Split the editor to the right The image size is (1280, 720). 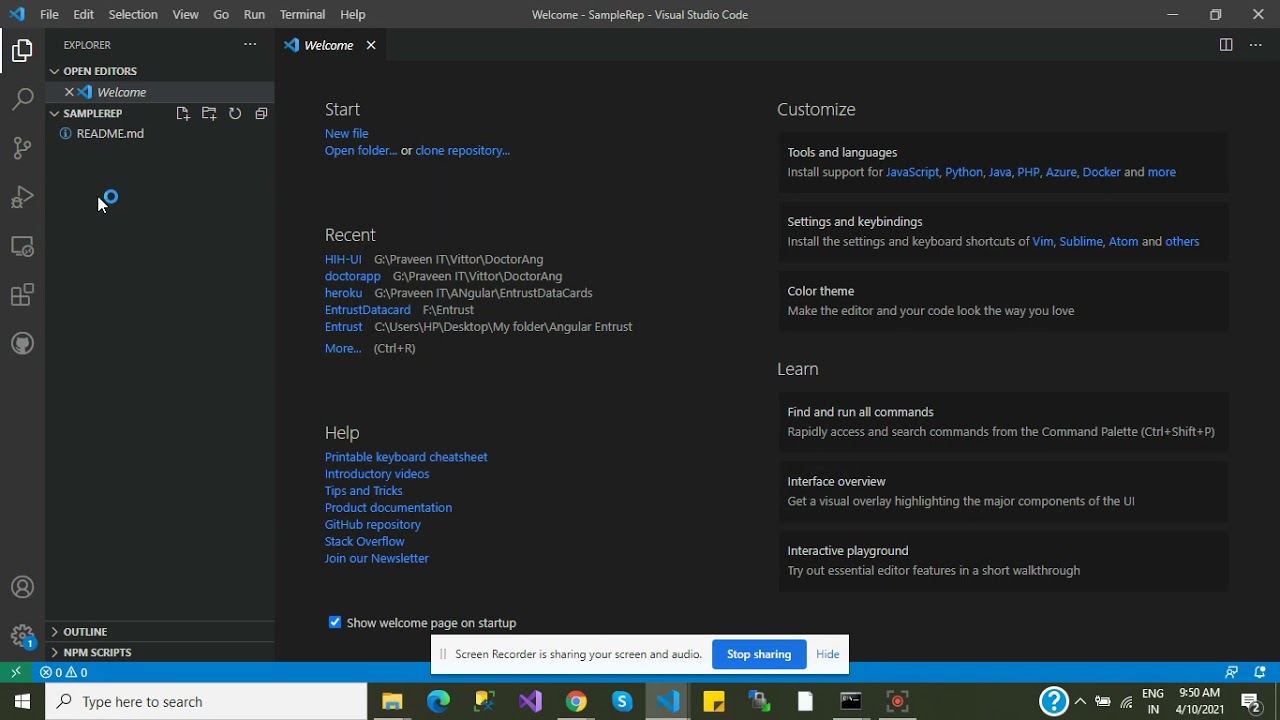1226,45
